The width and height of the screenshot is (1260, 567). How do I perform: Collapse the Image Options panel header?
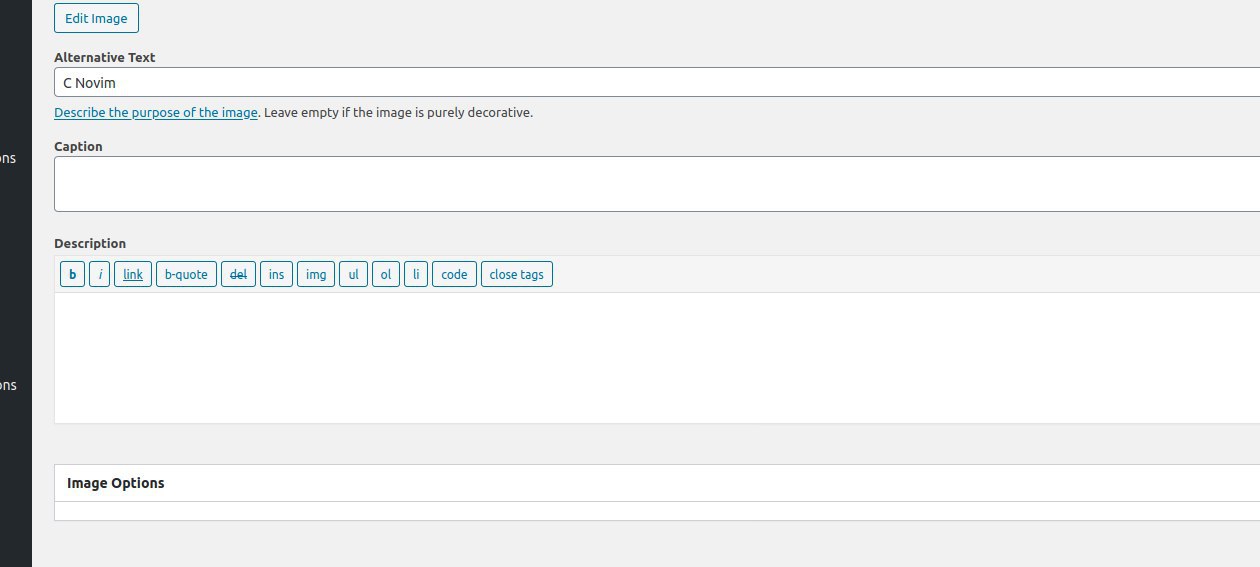point(650,483)
